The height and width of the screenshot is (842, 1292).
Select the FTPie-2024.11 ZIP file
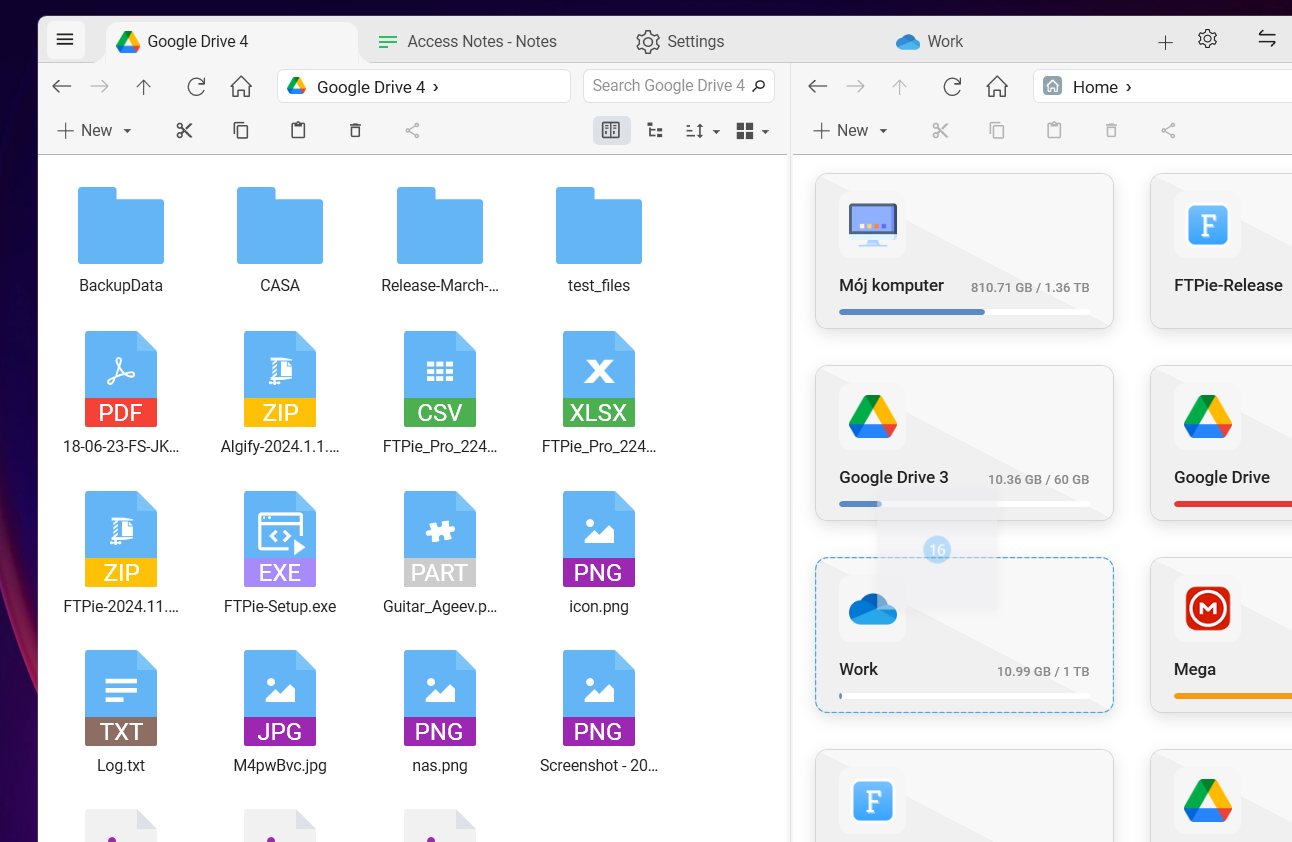point(121,552)
